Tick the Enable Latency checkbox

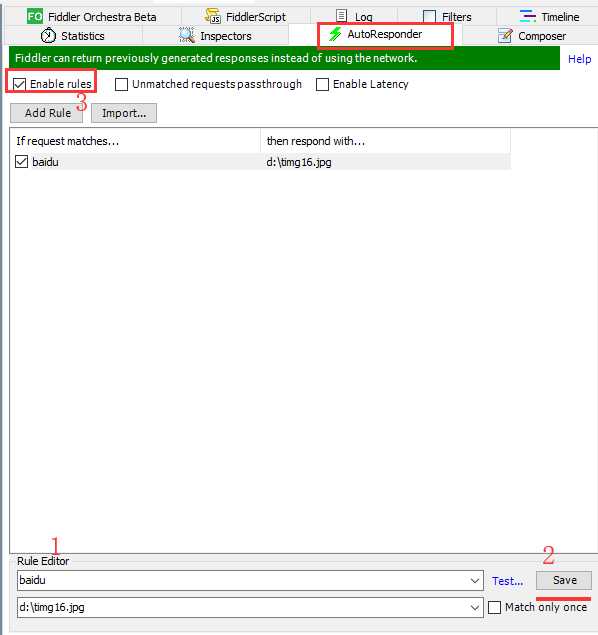(x=322, y=84)
